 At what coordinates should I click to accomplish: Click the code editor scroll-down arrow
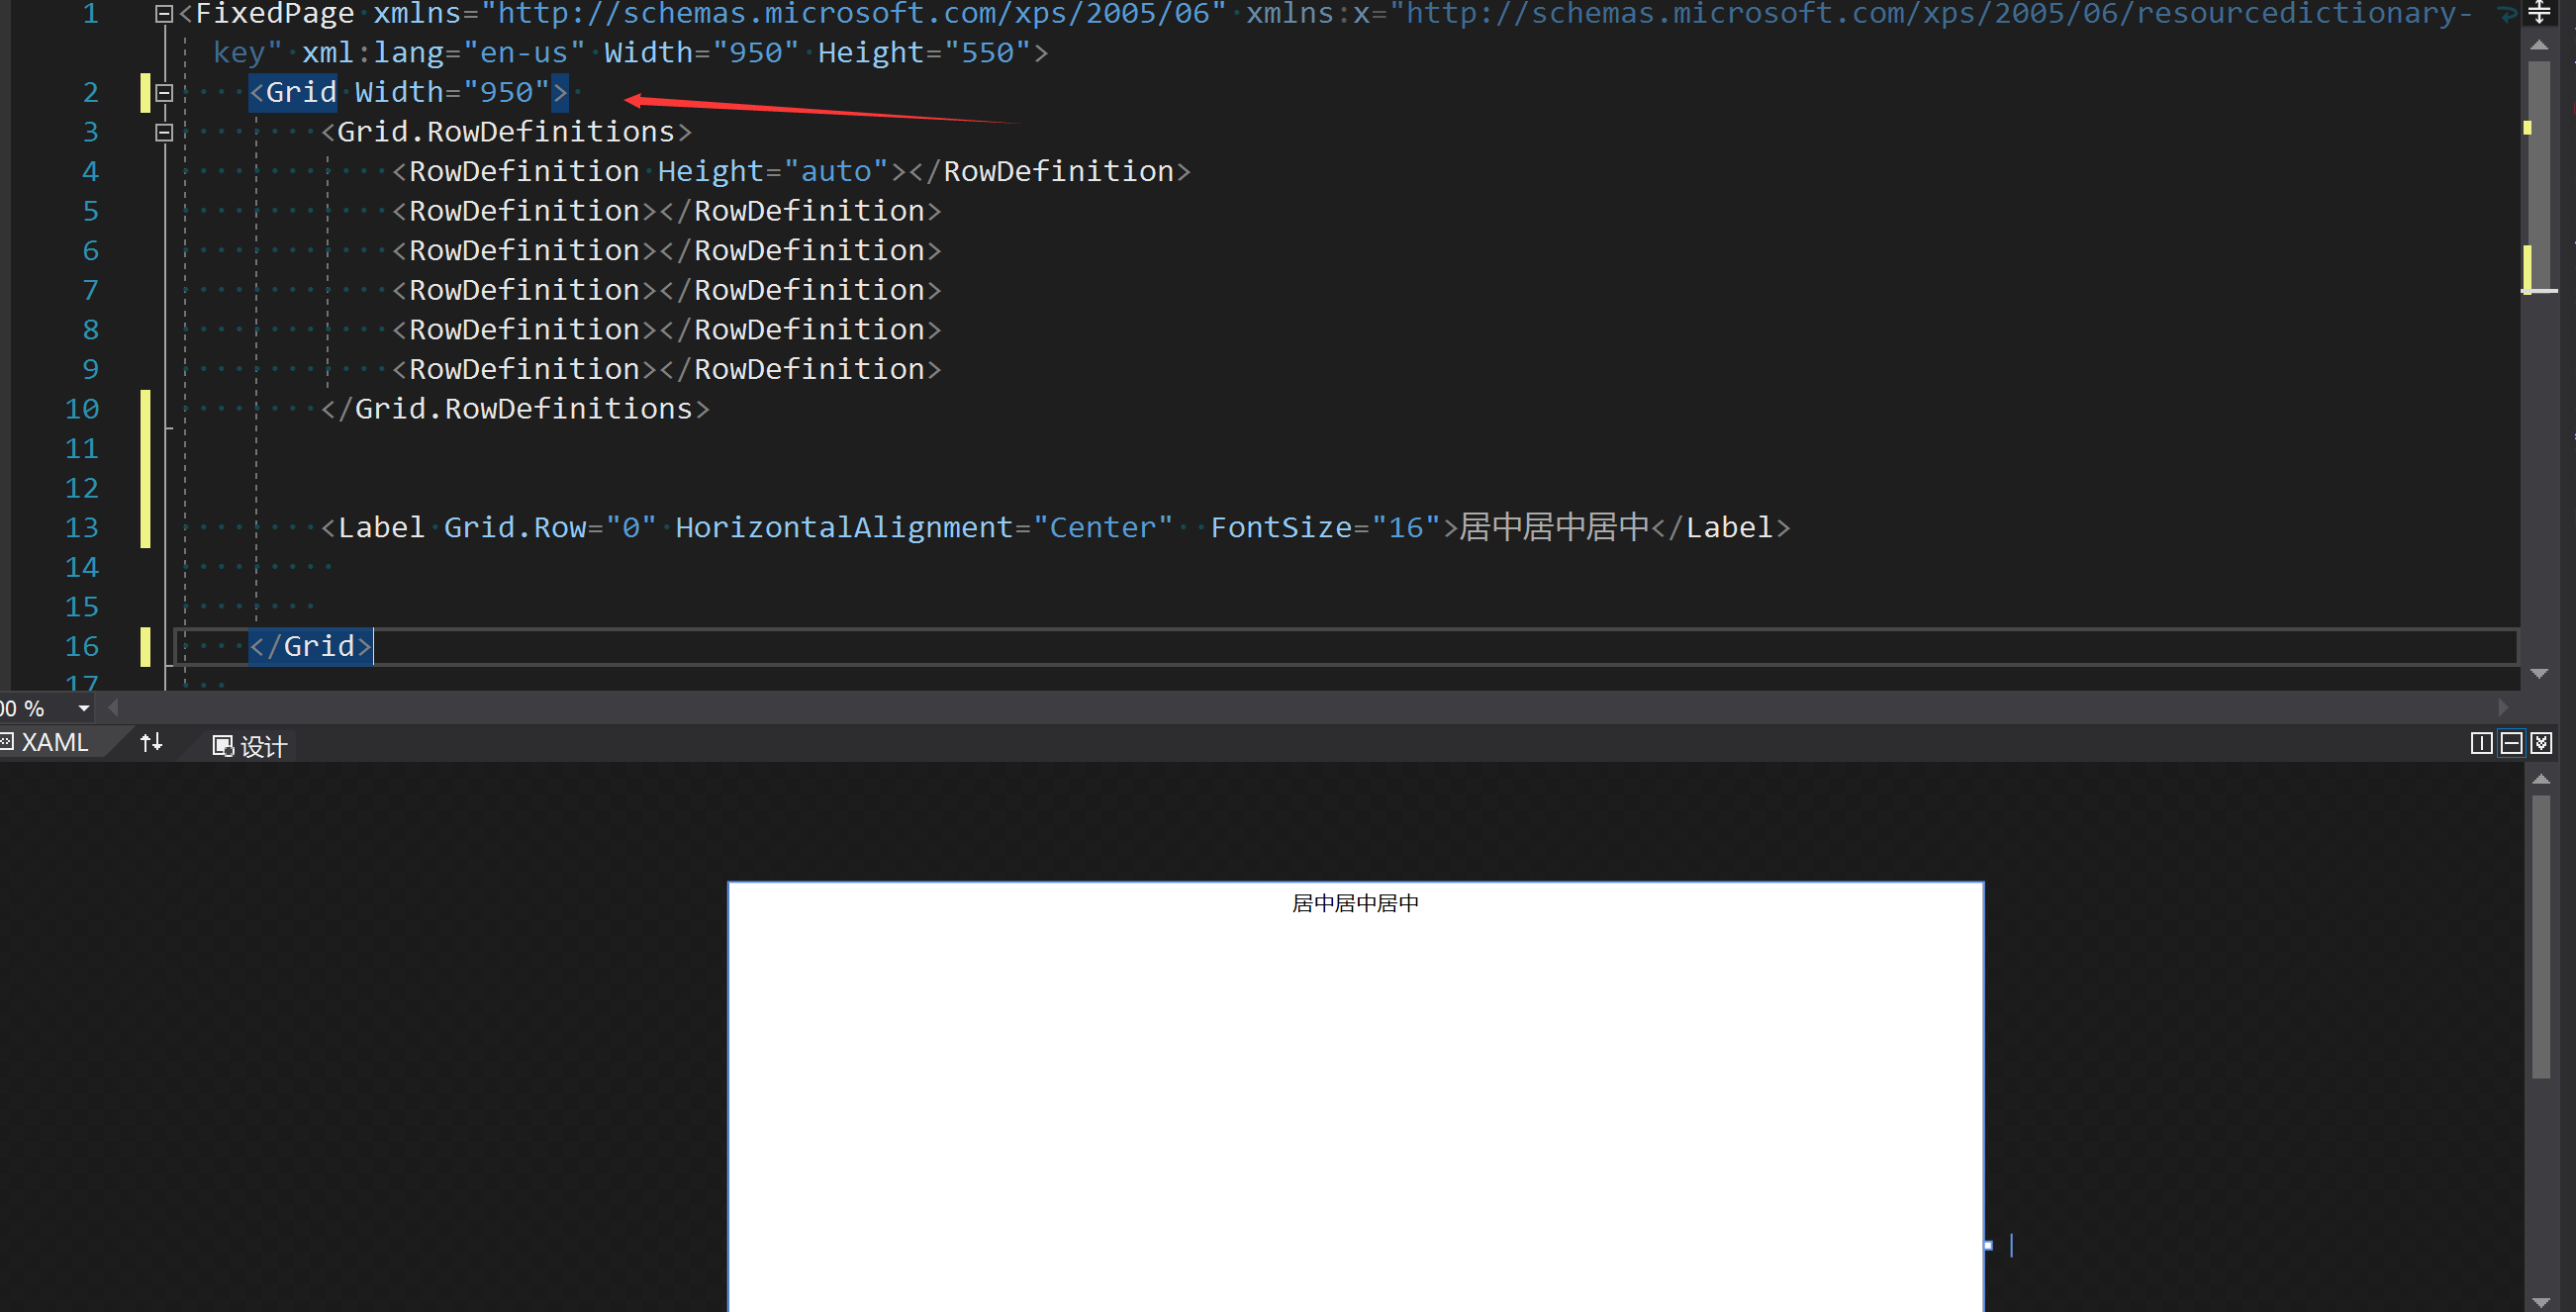click(x=2539, y=674)
